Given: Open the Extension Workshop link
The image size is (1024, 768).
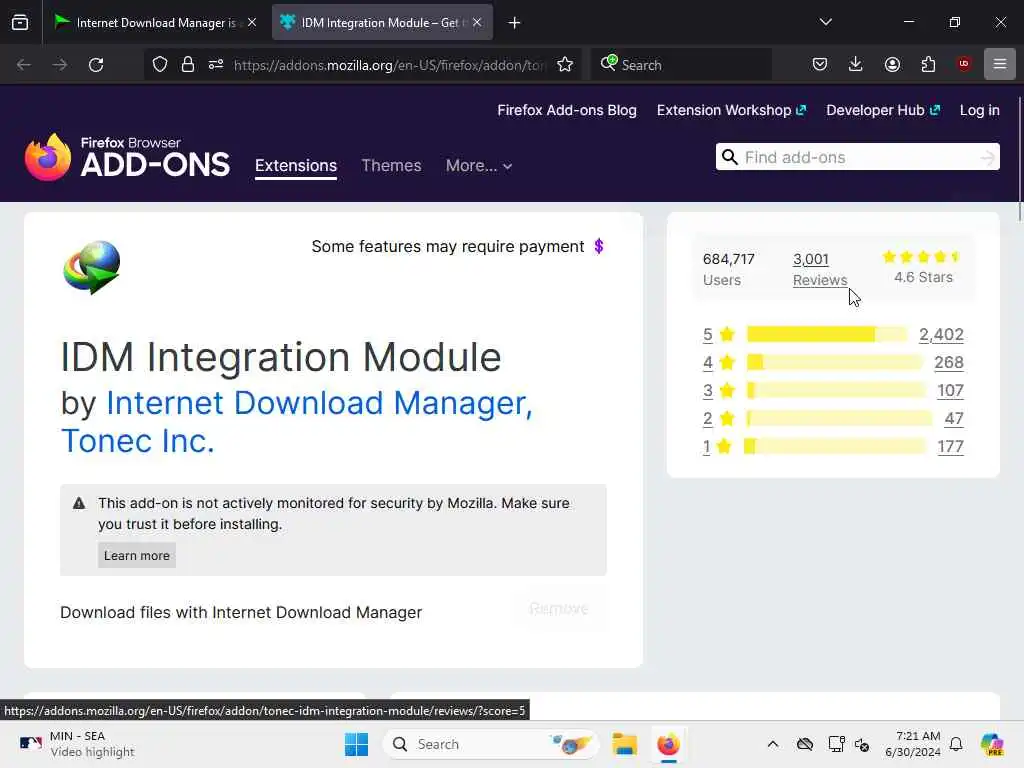Looking at the screenshot, I should pos(731,110).
